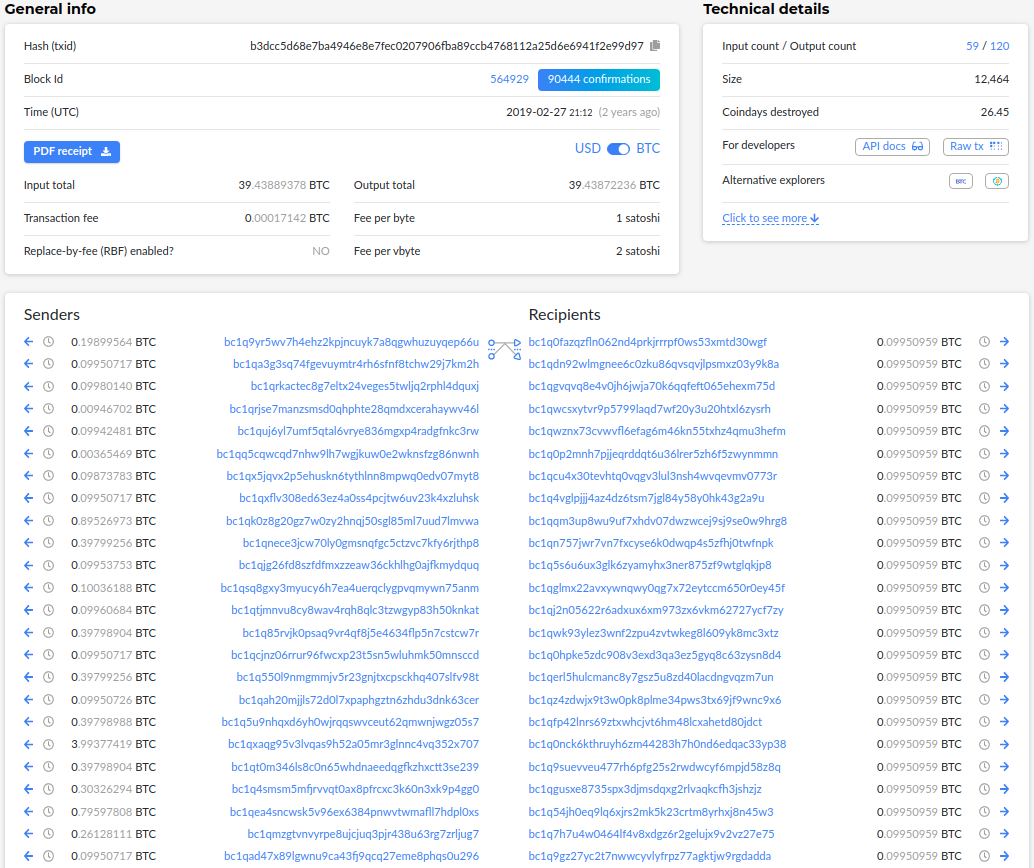The height and width of the screenshot is (868, 1034).
Task: Expand technical details via Click to see more
Action: coord(770,218)
